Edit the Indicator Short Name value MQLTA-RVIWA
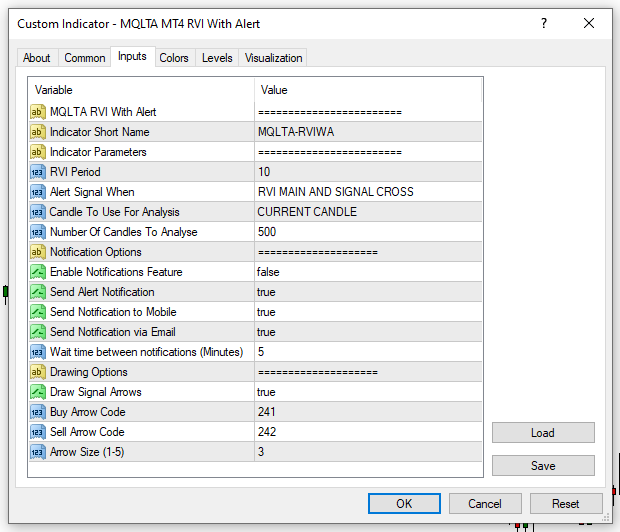 [368, 132]
